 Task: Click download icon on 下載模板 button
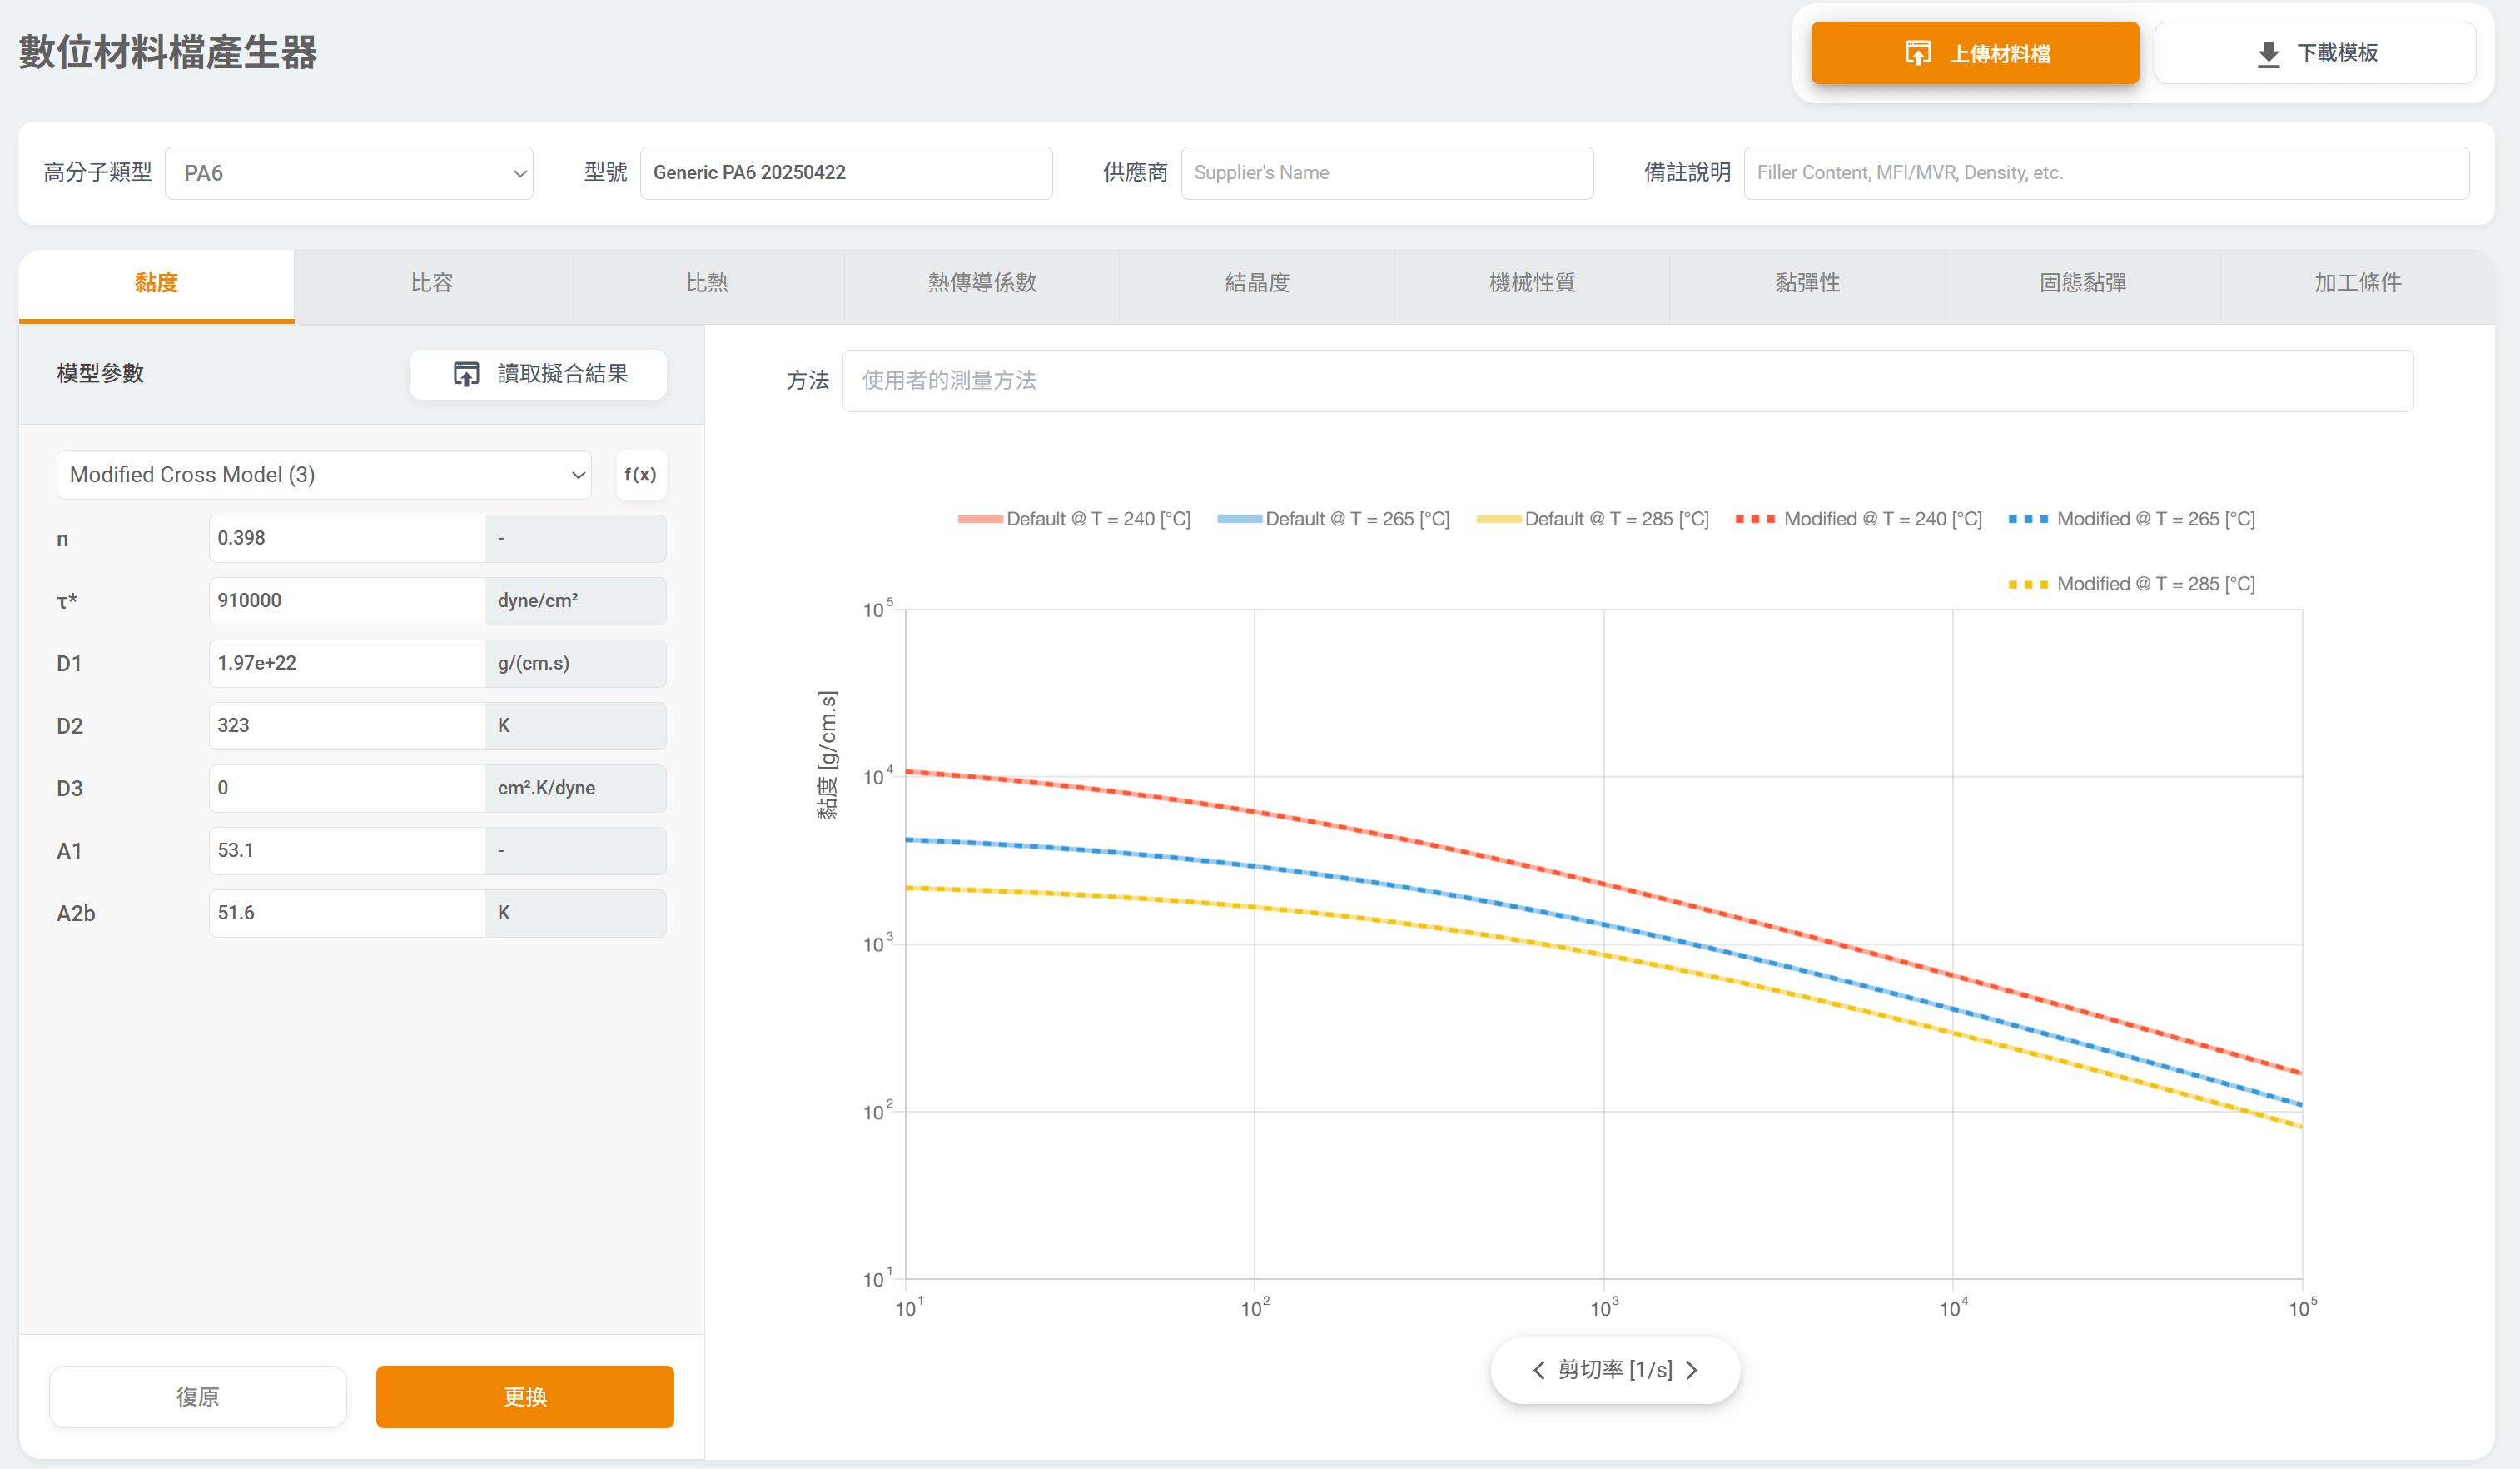tap(2268, 54)
